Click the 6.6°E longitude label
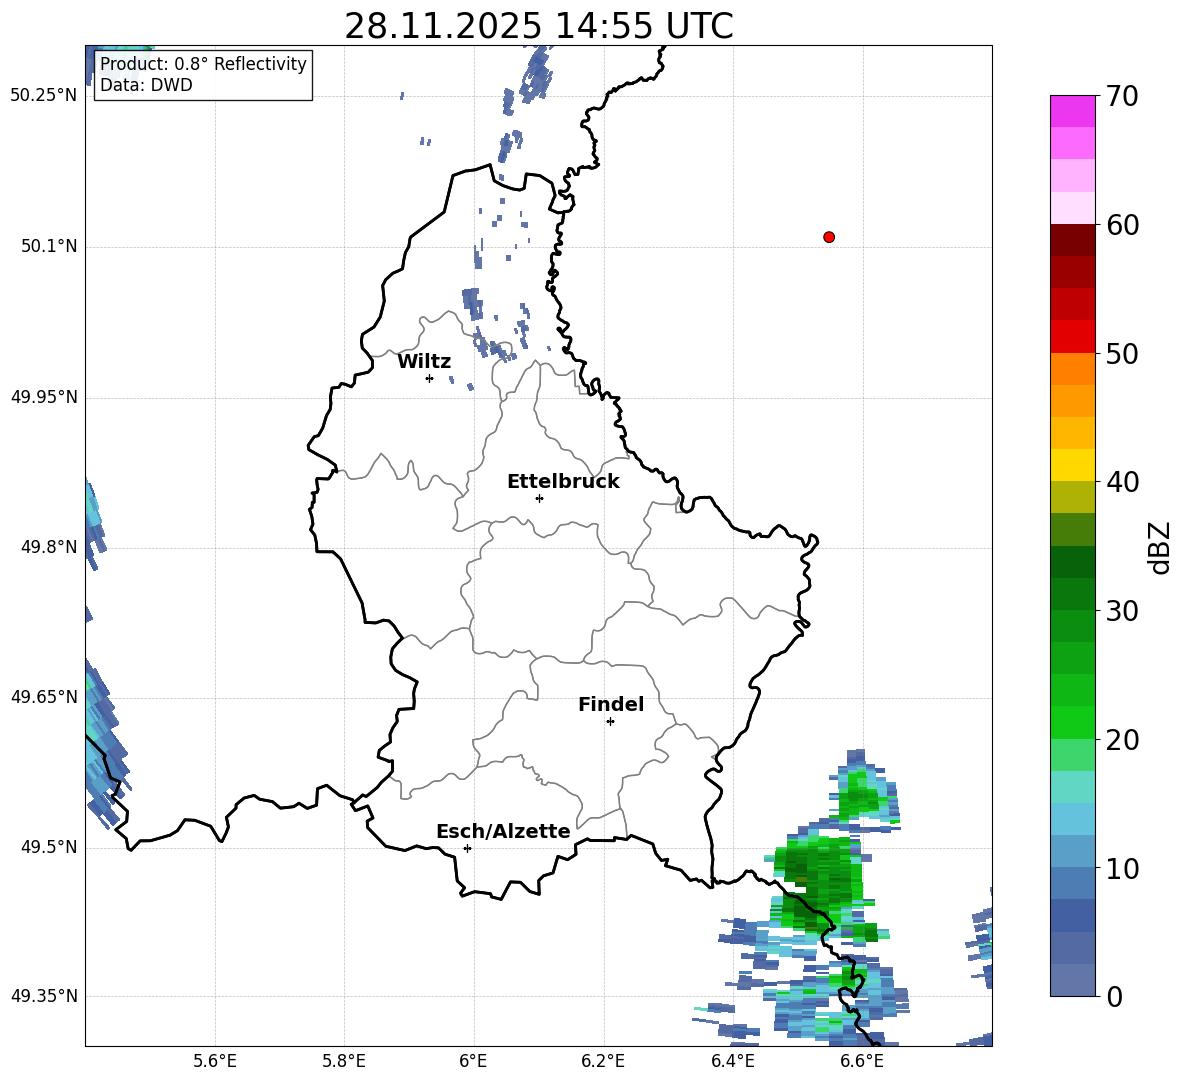 click(862, 1061)
